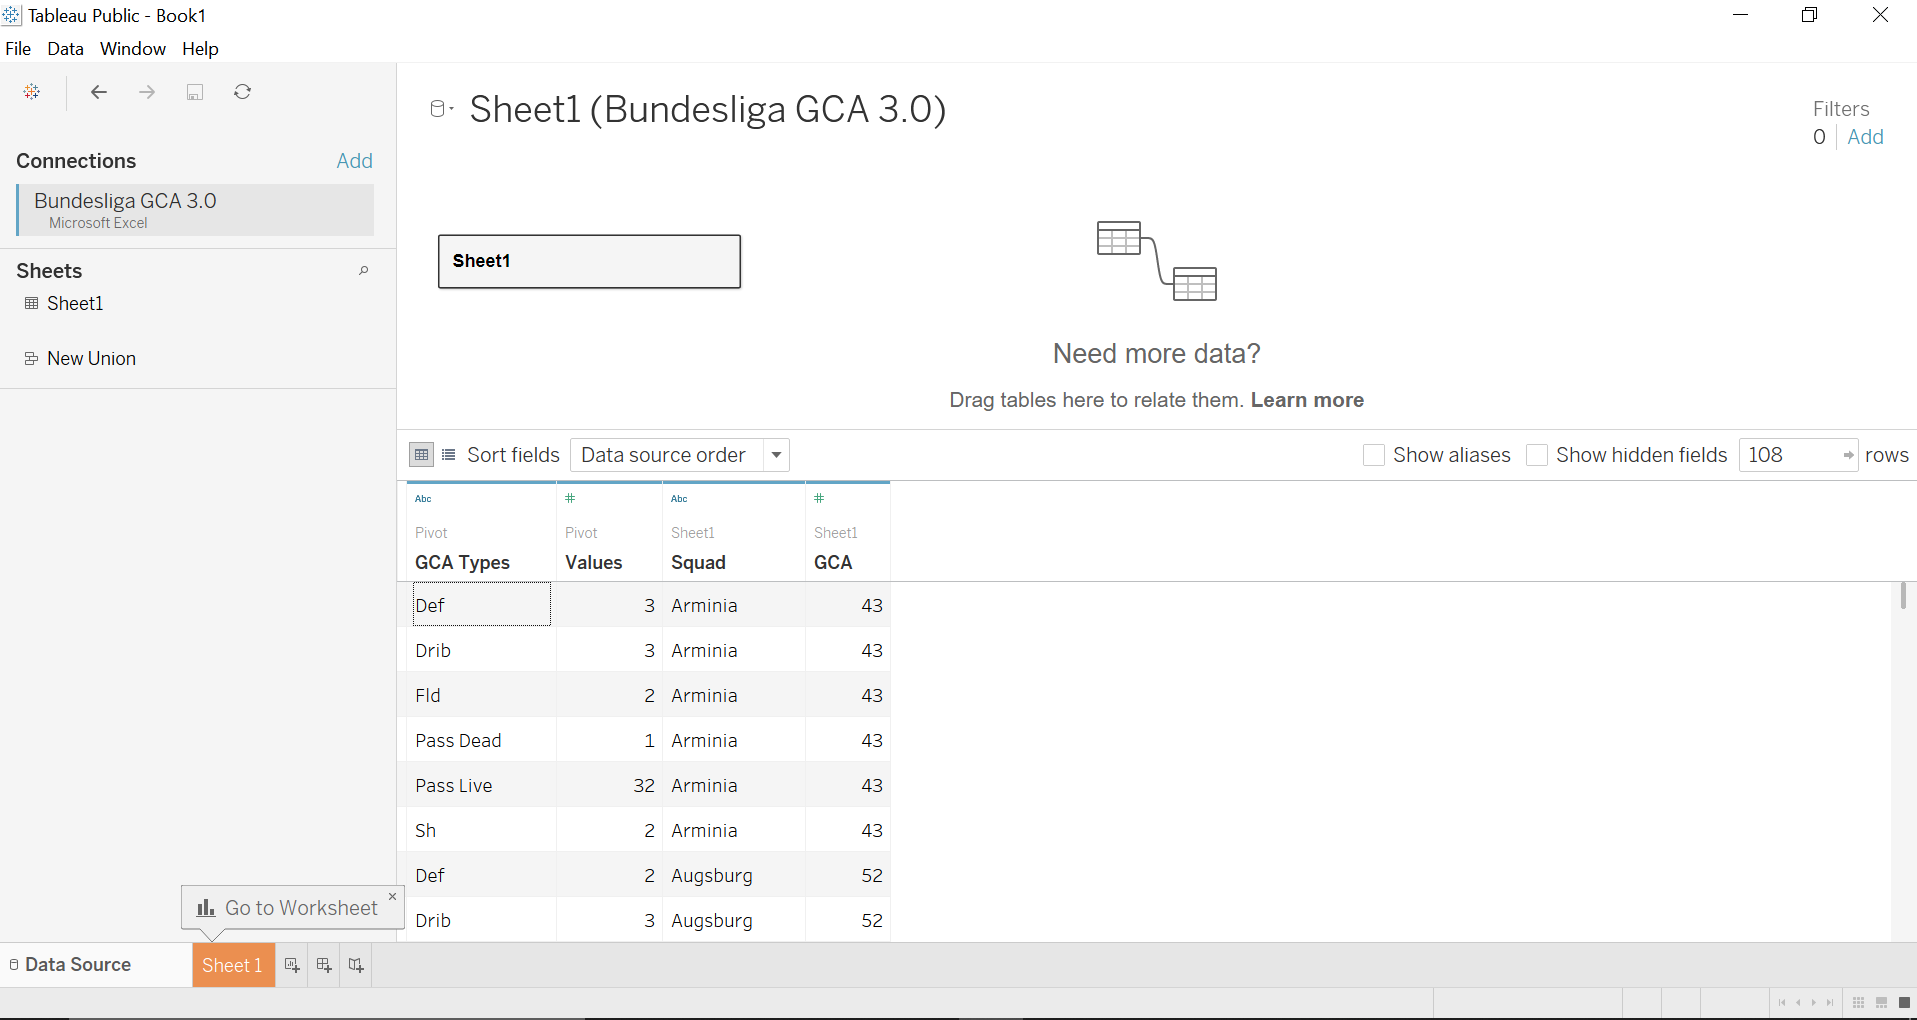This screenshot has width=1917, height=1020.
Task: Click the Fld cell in Arminia row
Action: [x=481, y=696]
